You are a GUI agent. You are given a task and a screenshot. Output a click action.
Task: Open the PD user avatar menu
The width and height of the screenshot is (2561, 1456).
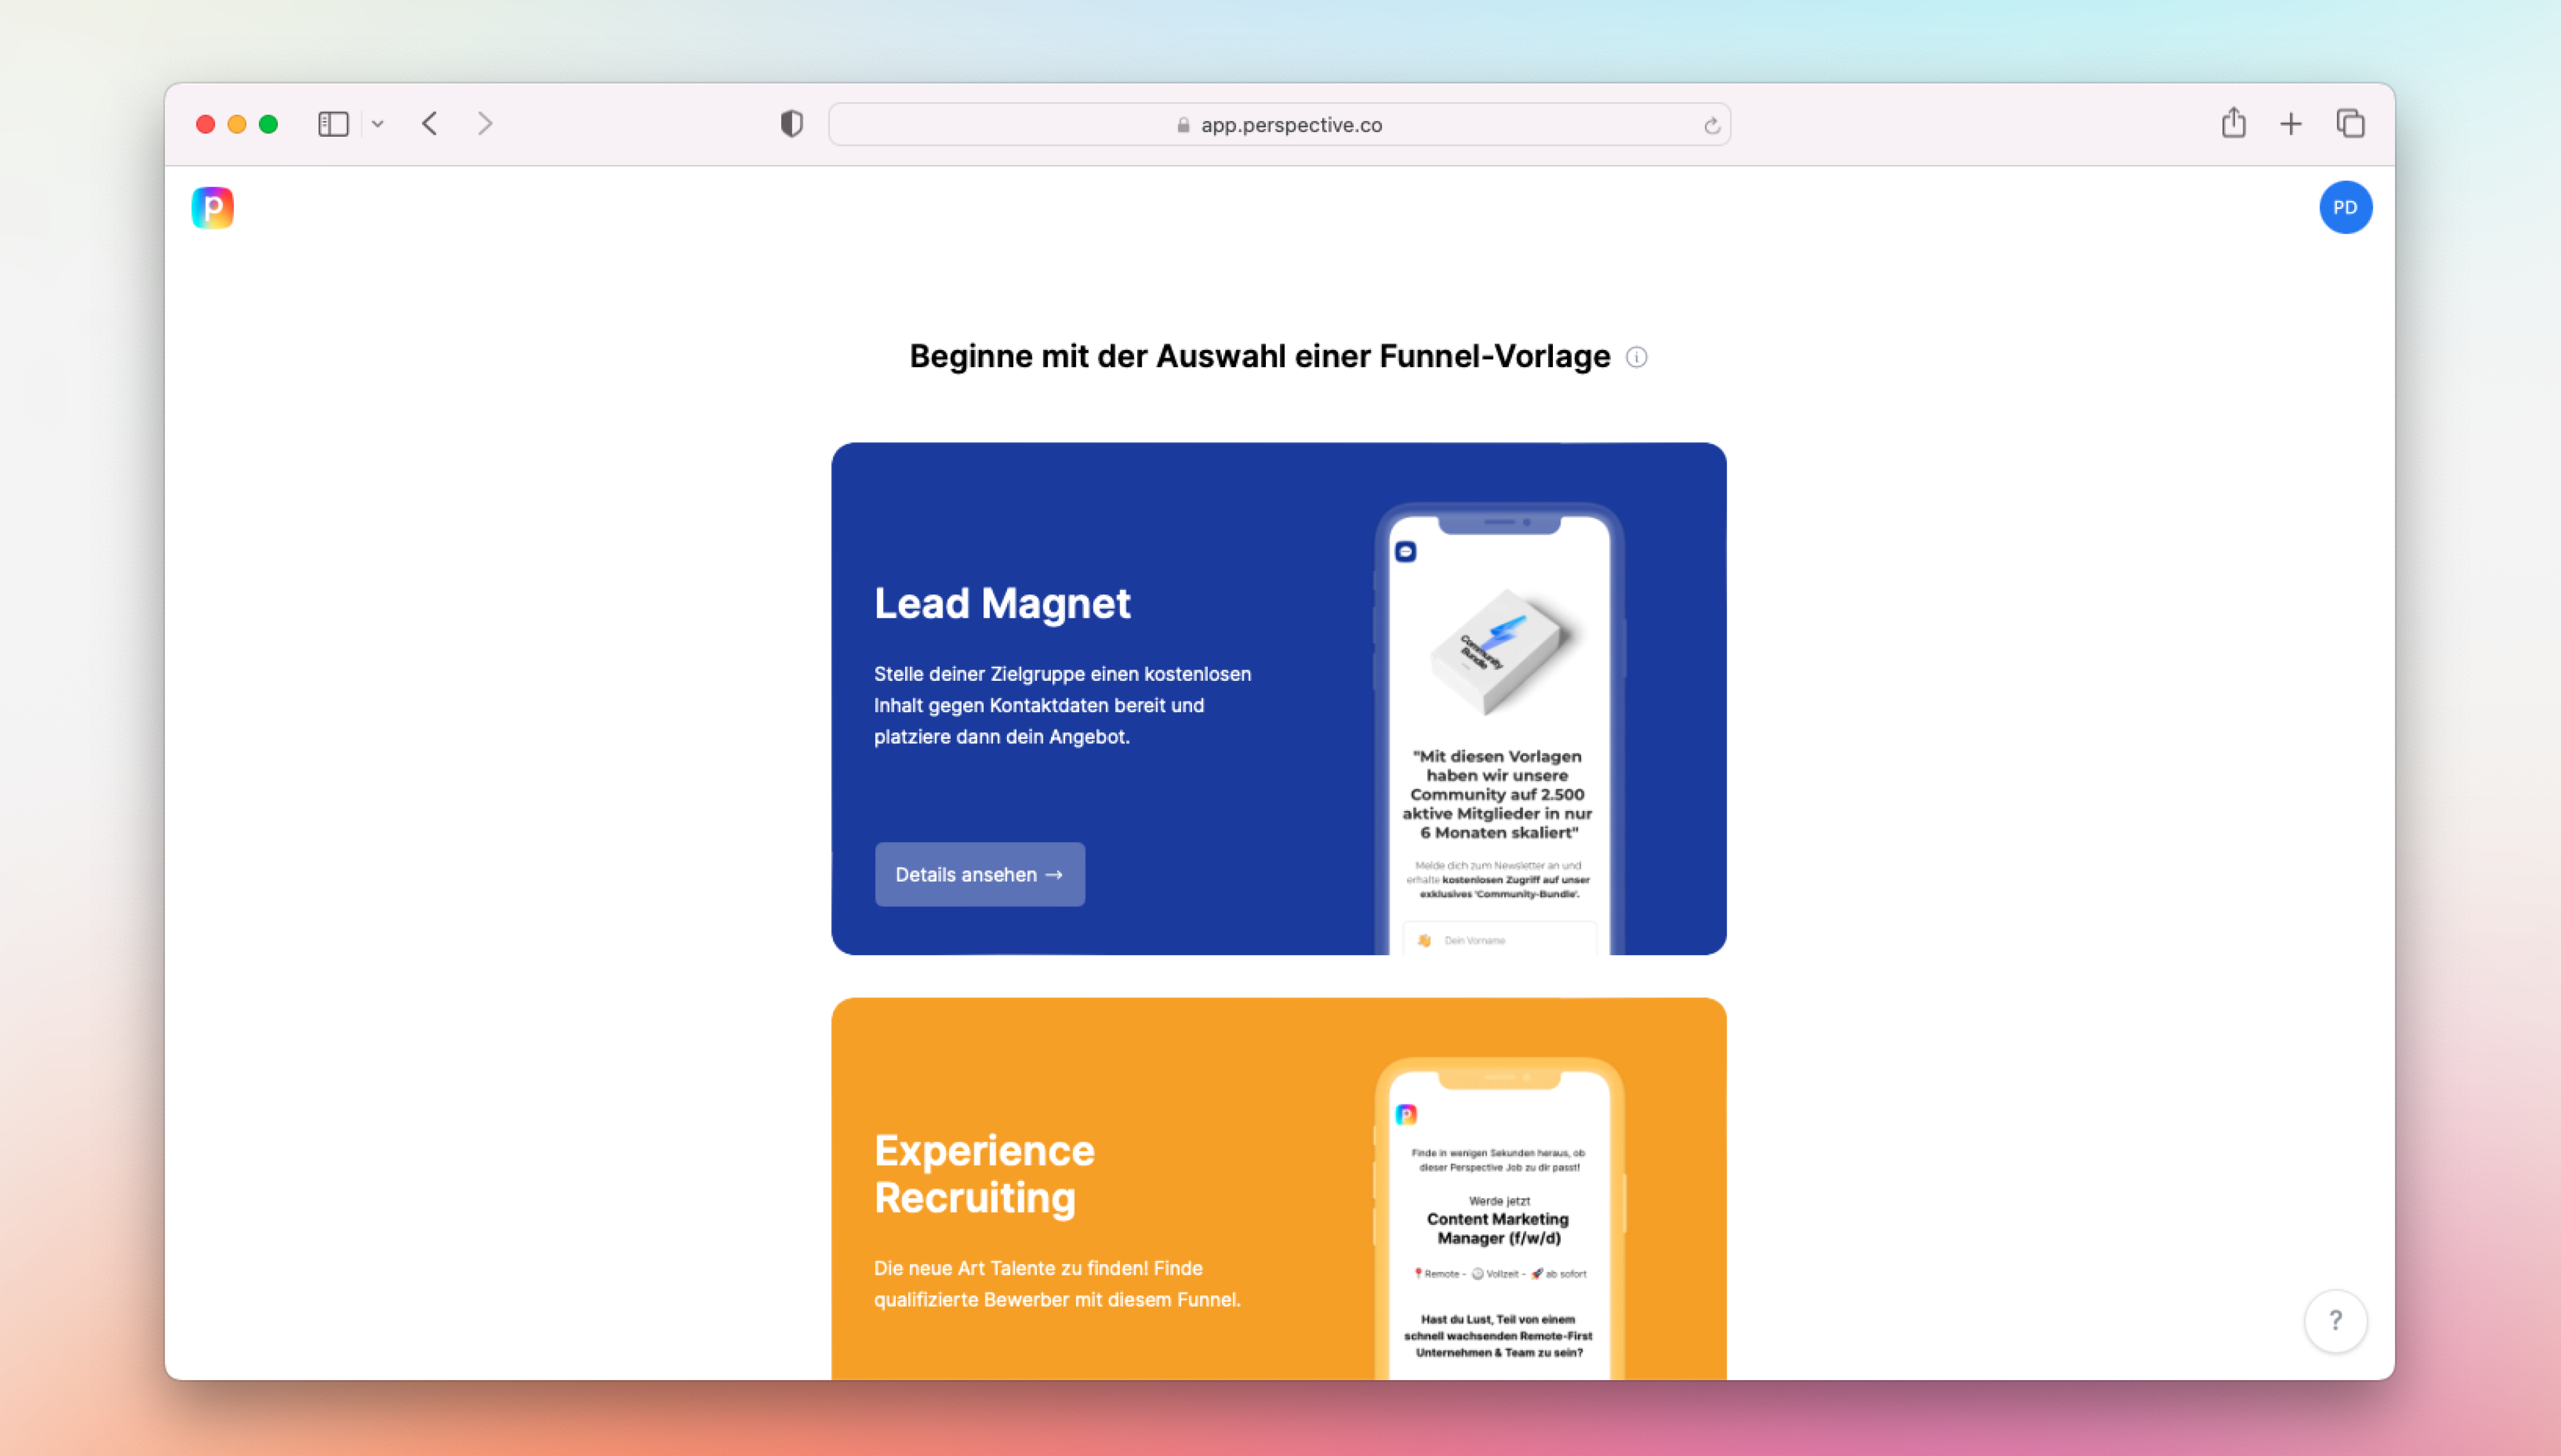tap(2344, 207)
